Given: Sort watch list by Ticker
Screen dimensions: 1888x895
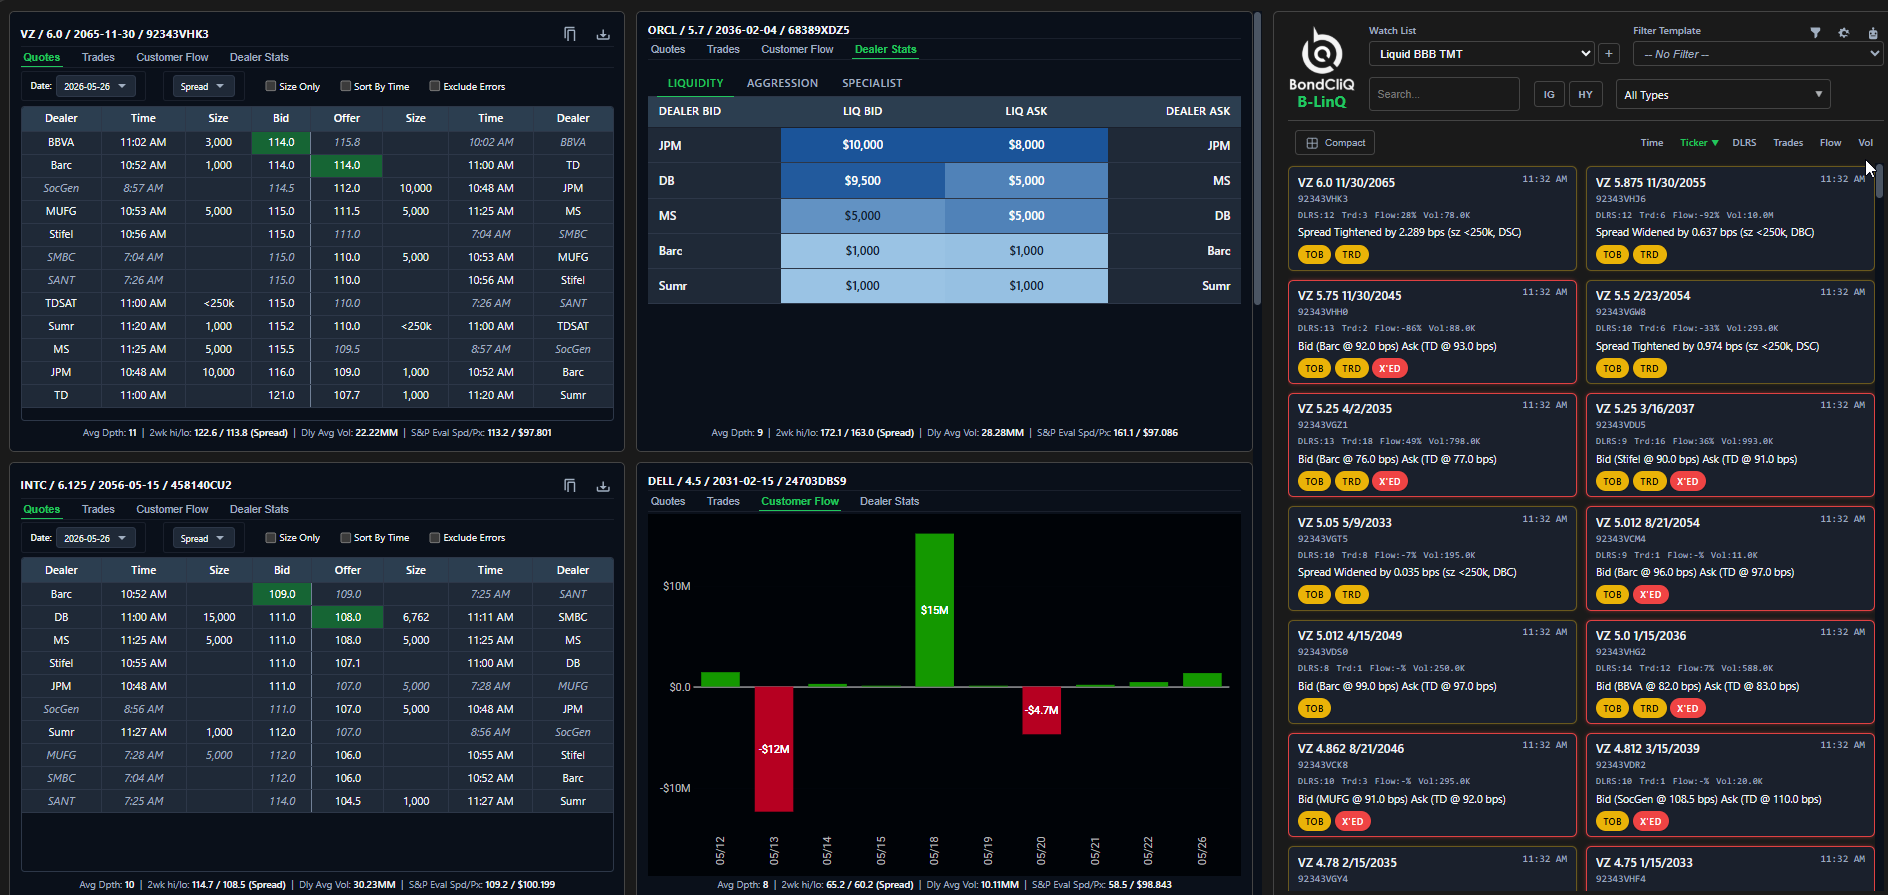Looking at the screenshot, I should coord(1699,143).
